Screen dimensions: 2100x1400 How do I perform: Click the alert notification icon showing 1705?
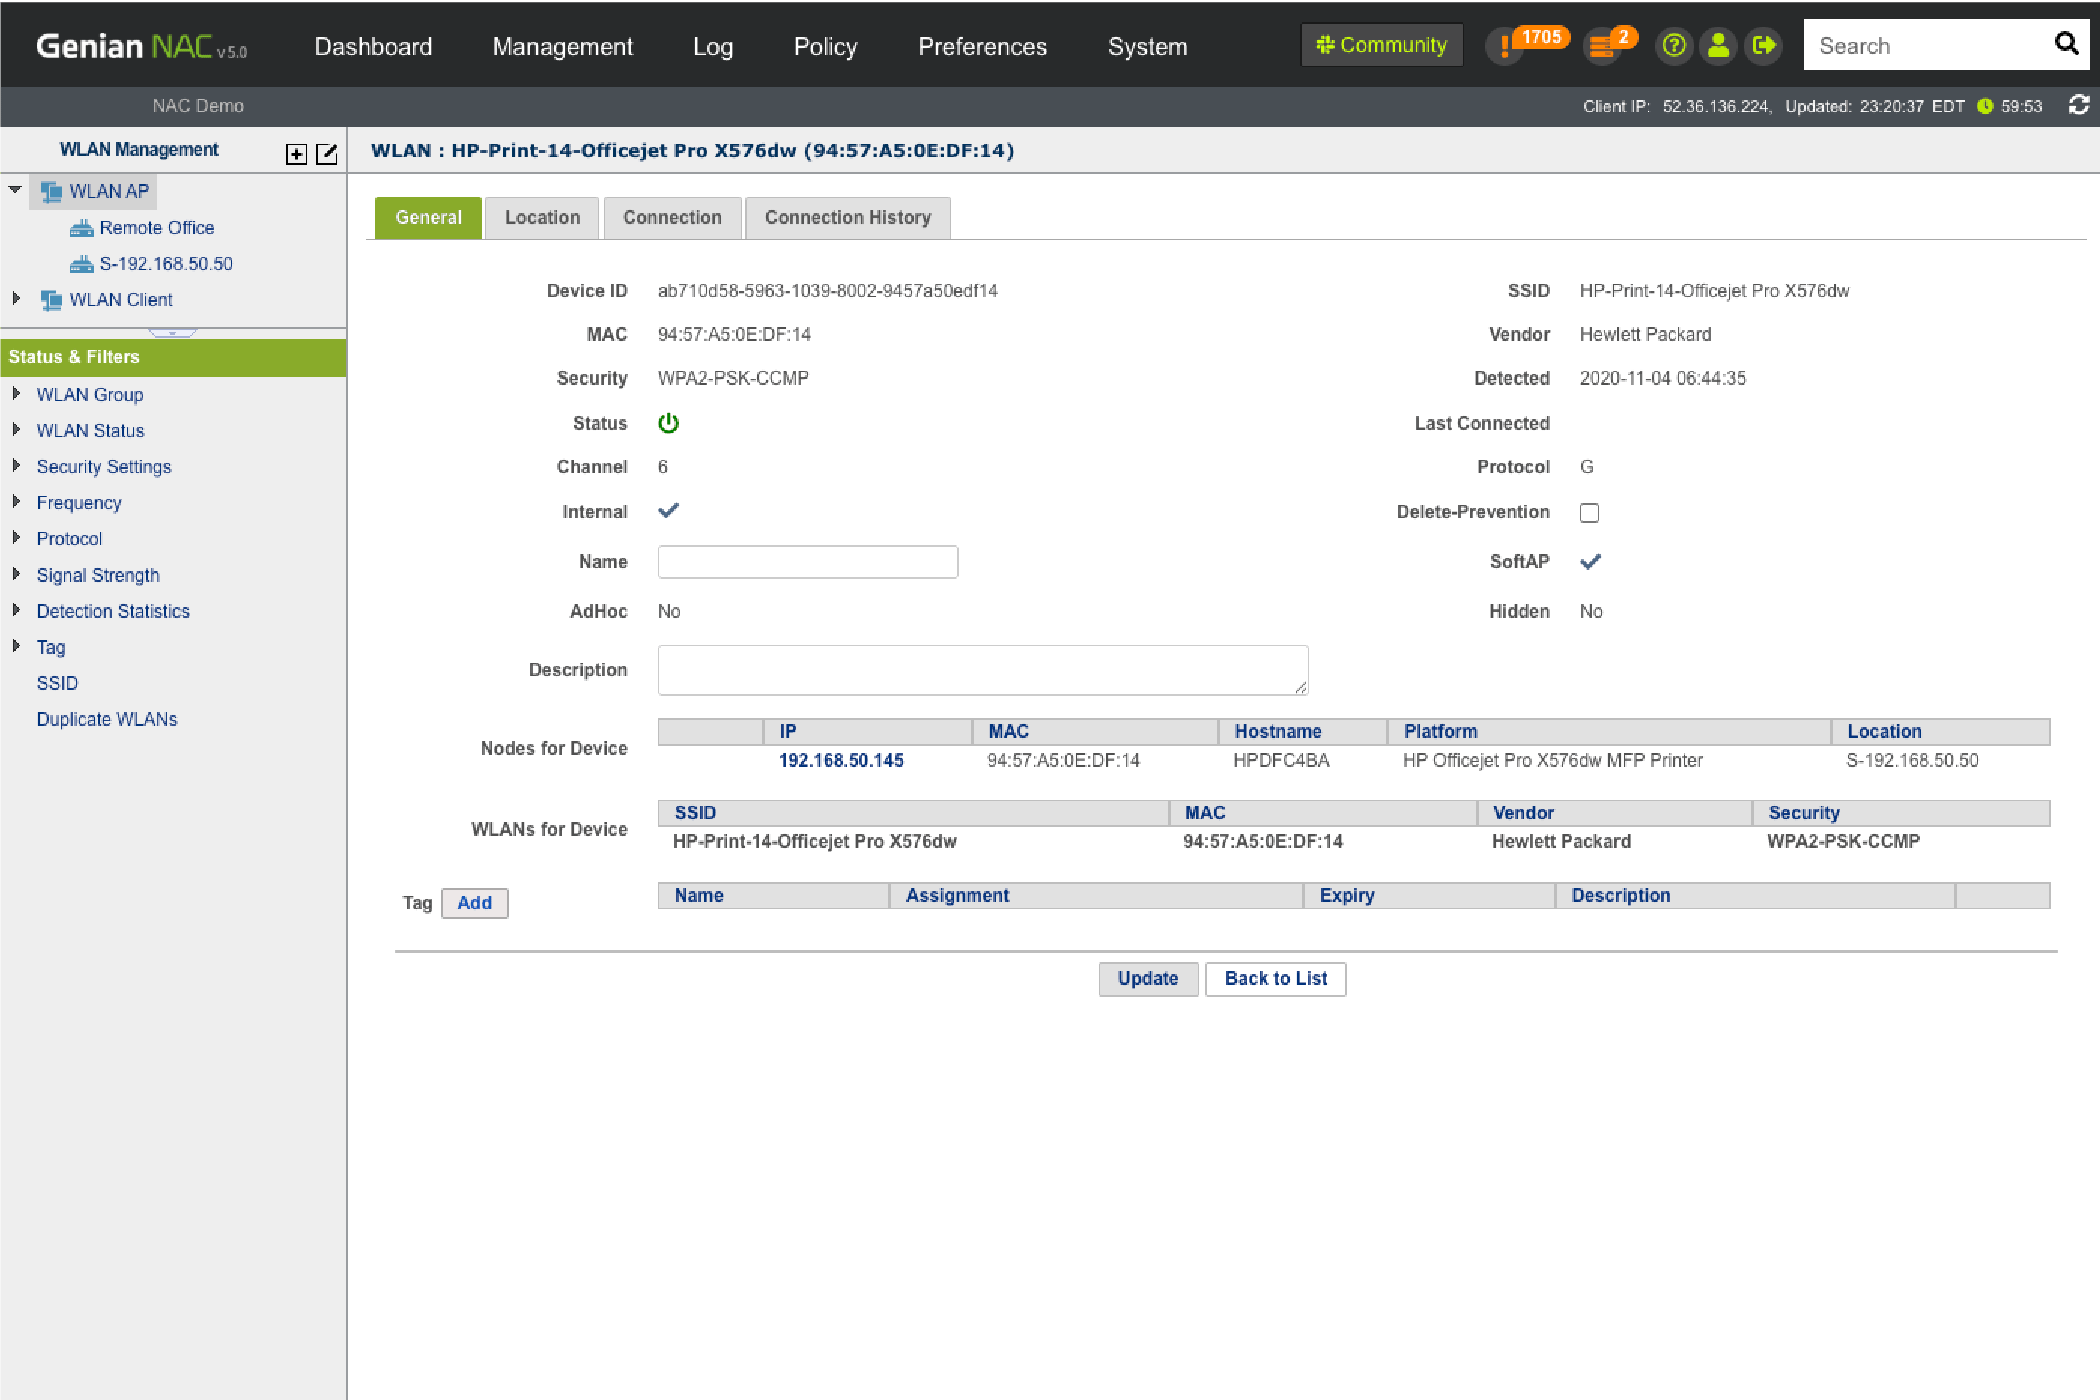click(x=1506, y=46)
